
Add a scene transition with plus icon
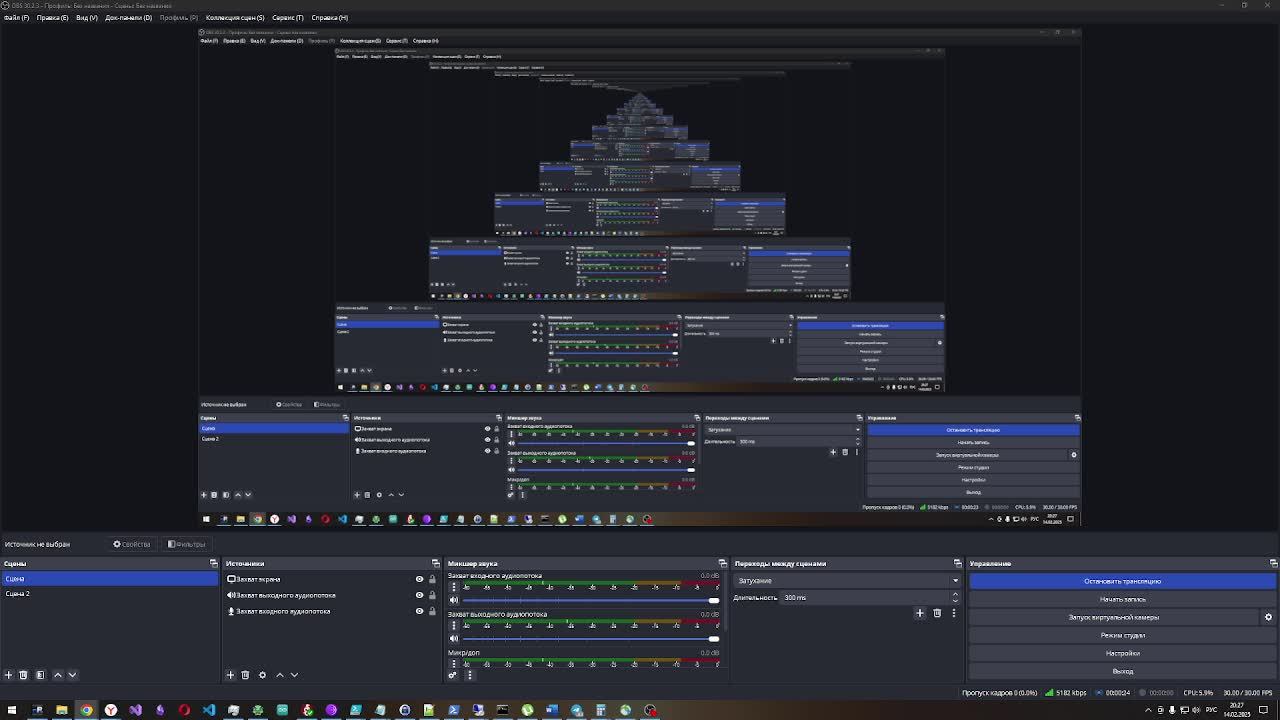(920, 613)
